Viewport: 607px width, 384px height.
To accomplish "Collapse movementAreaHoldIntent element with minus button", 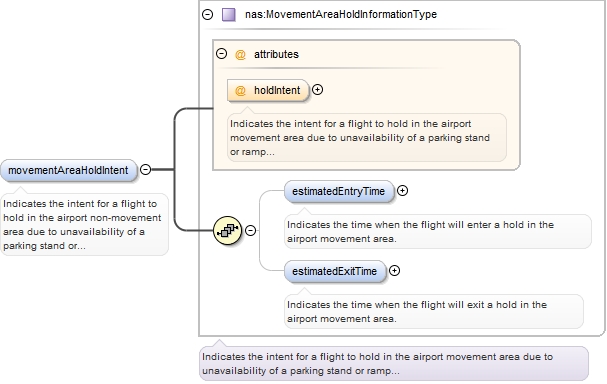I will [146, 169].
